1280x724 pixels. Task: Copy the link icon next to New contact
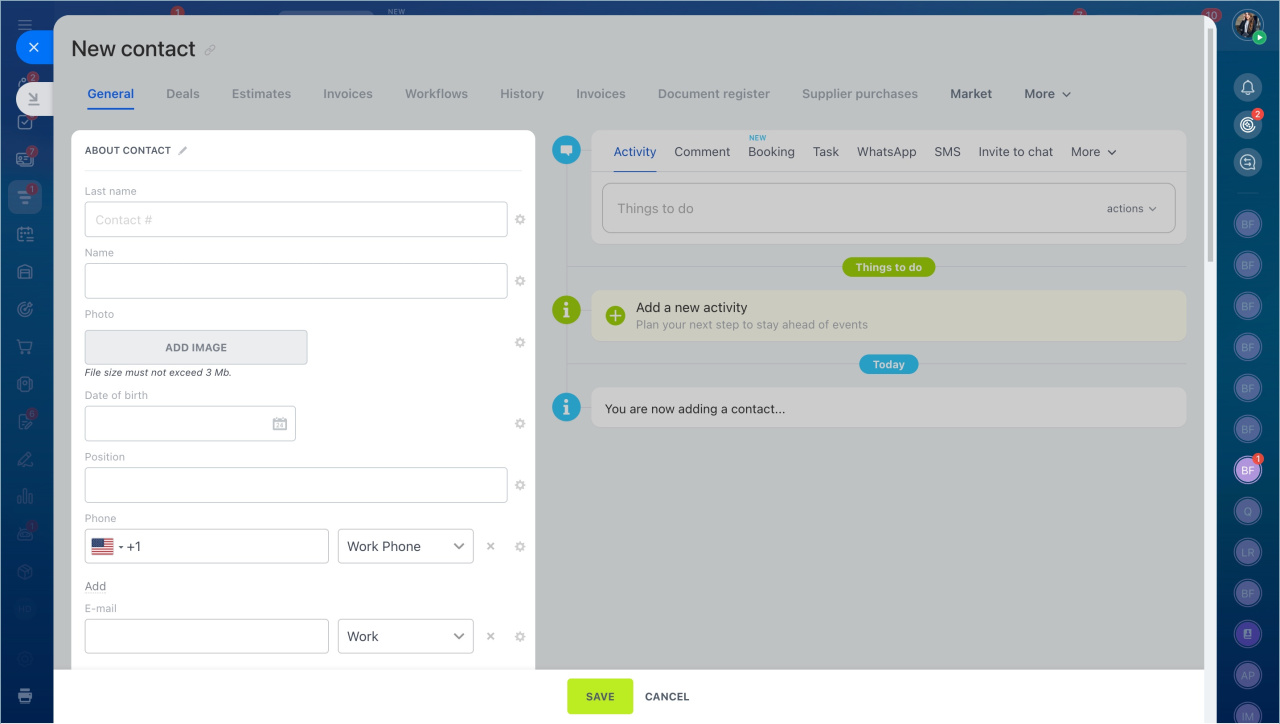(210, 50)
